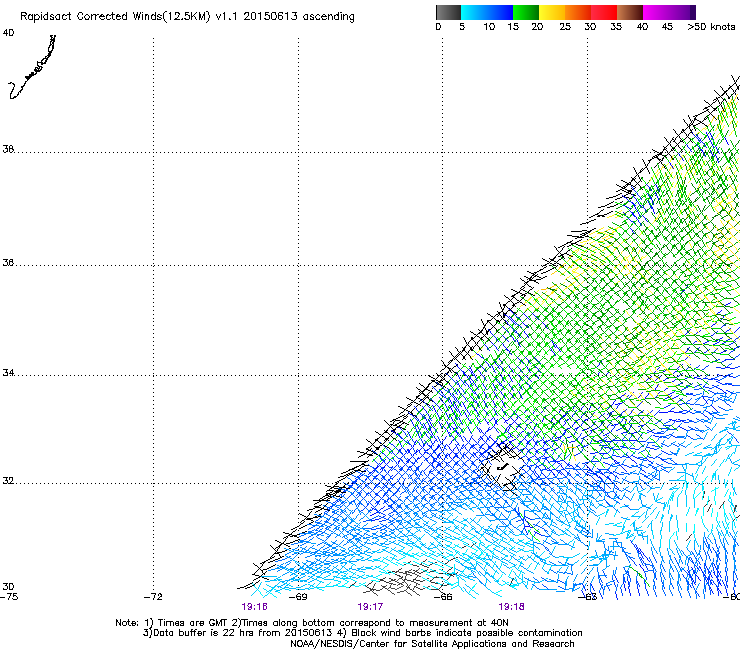Click the '34' latitude axis label
Image resolution: width=740 pixels, height=650 pixels.
pos(8,373)
